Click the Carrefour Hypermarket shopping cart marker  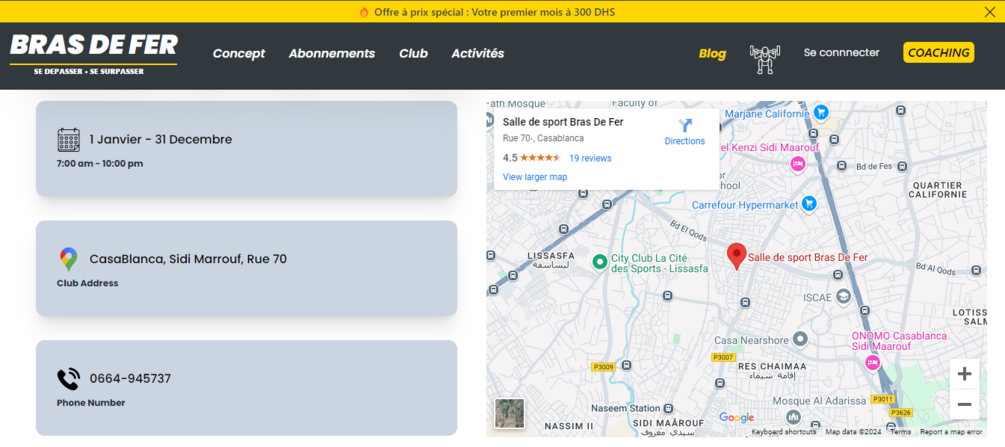[x=809, y=204]
